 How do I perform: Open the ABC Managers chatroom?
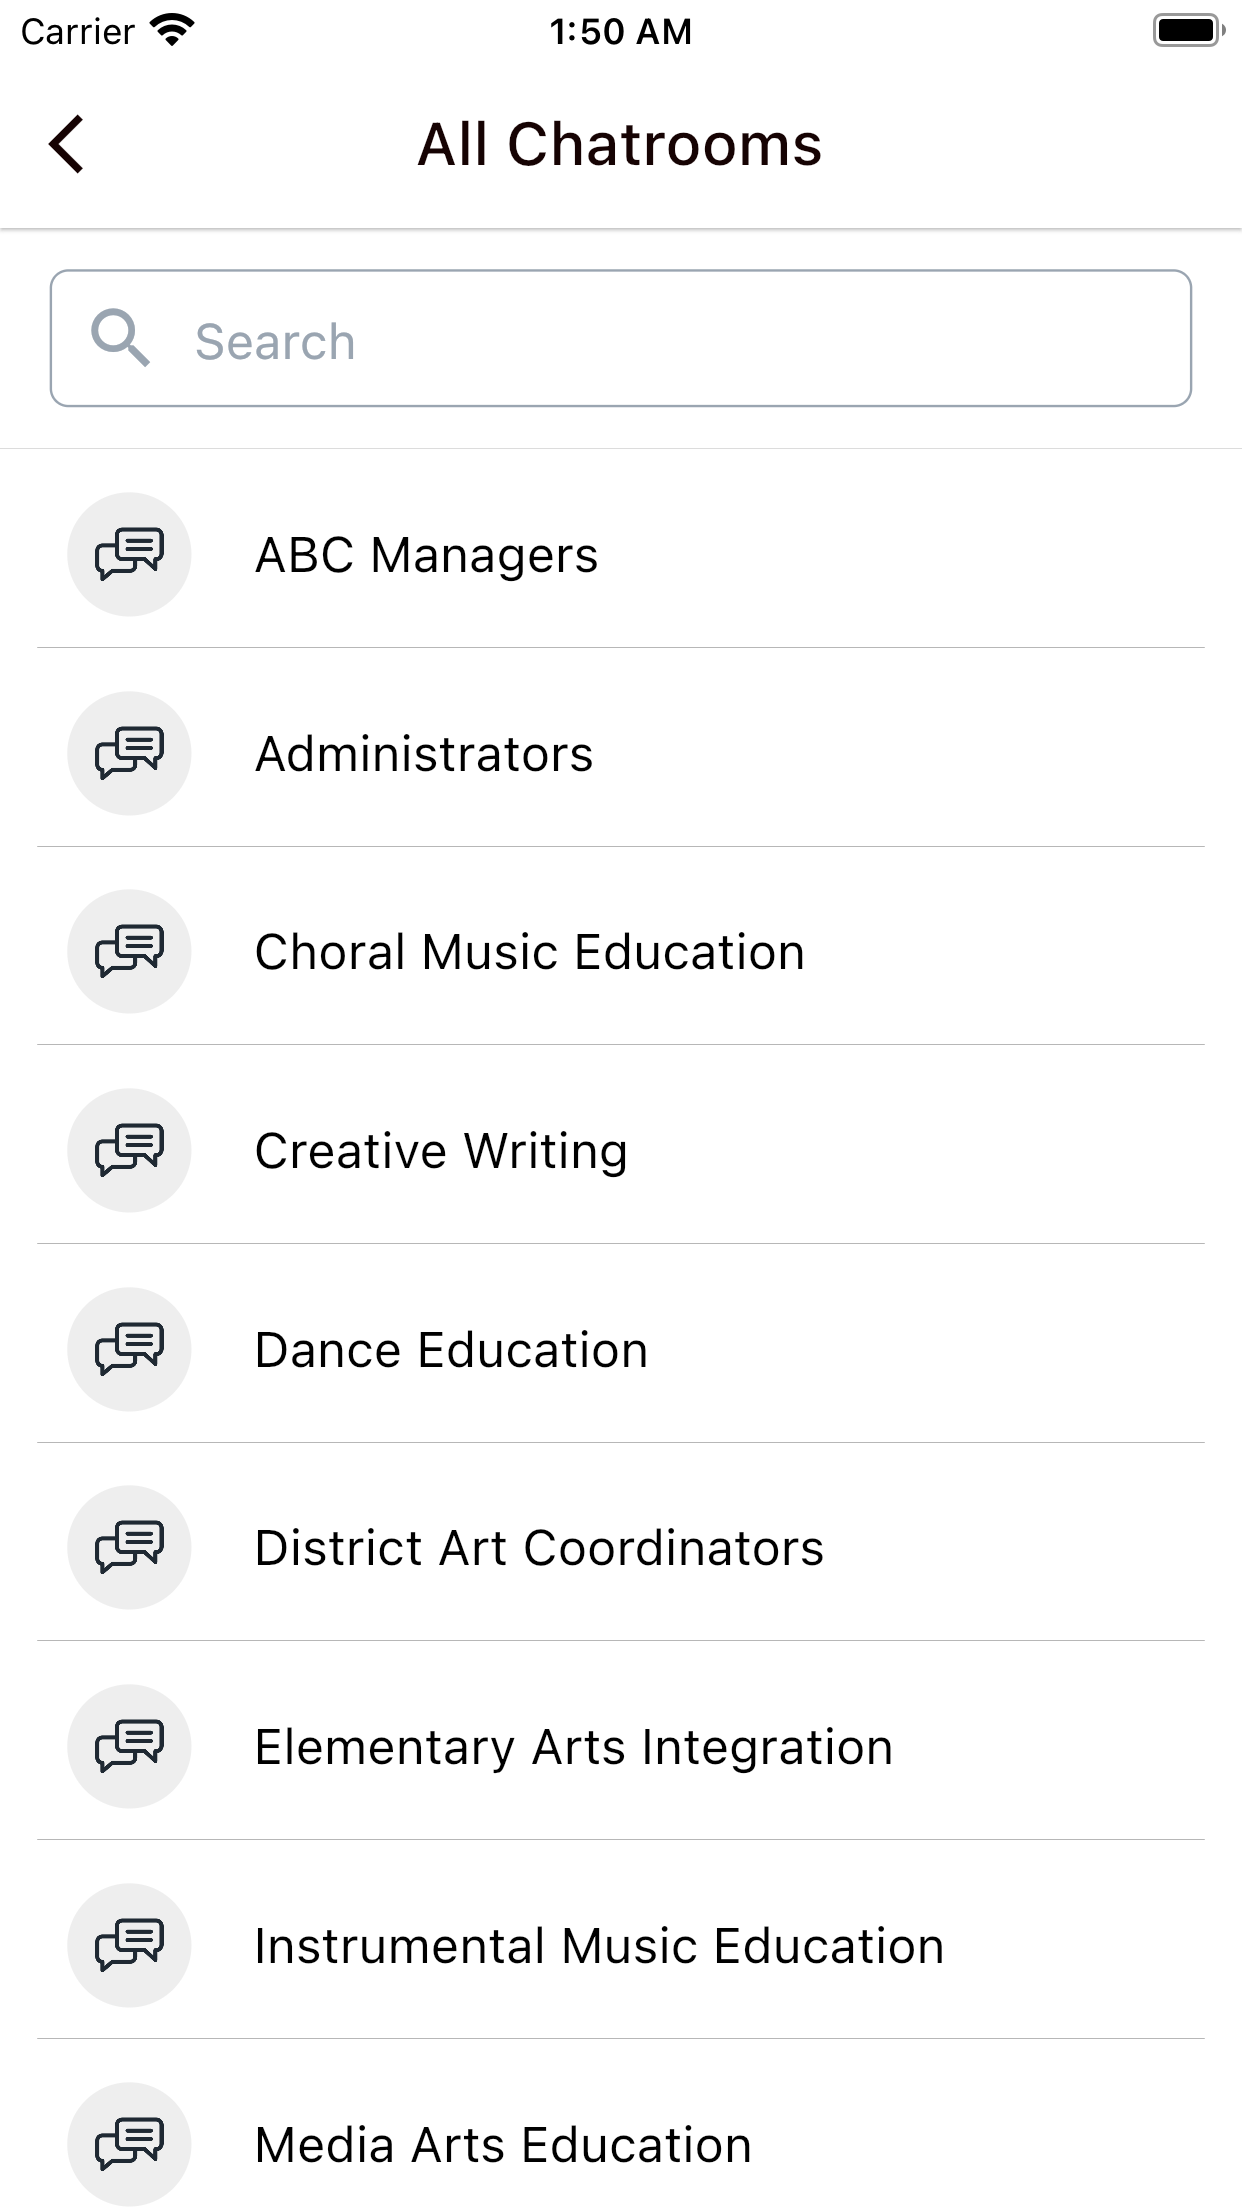click(x=427, y=555)
